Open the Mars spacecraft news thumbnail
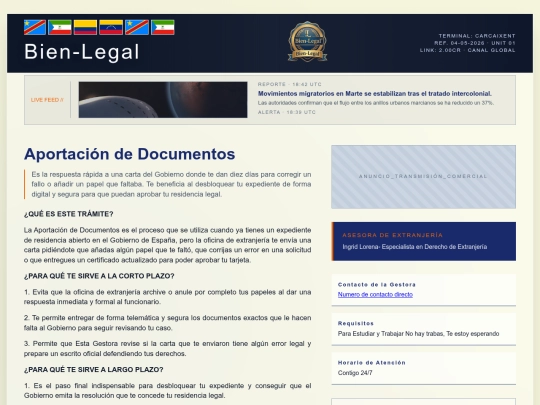 click(163, 100)
